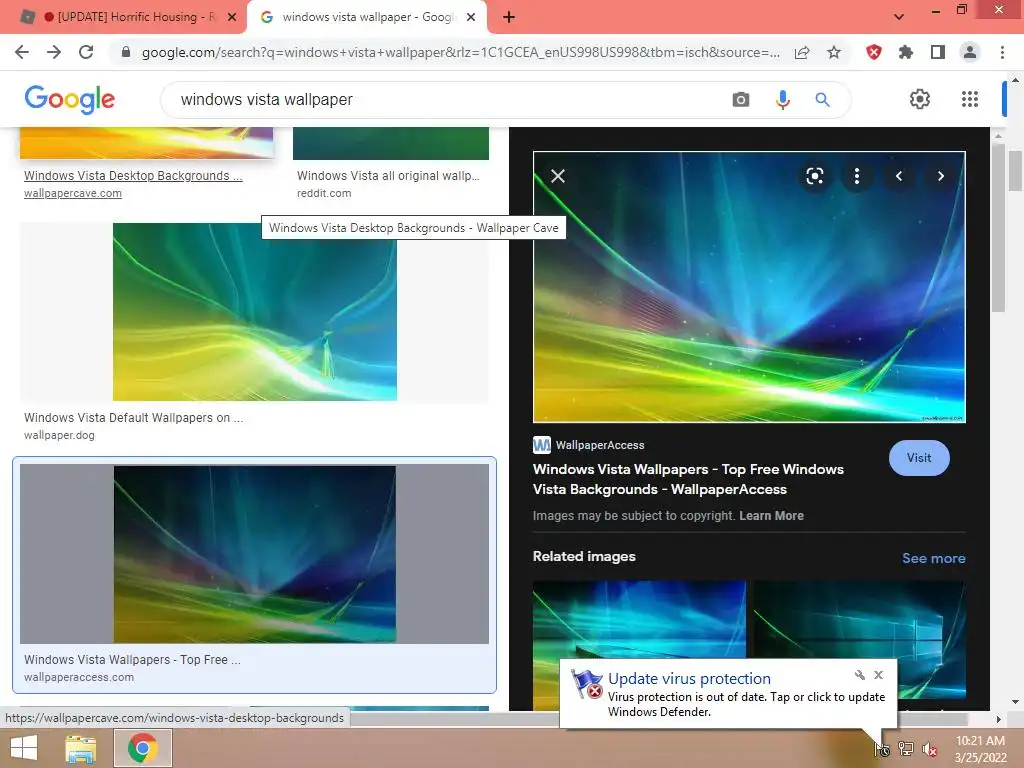Open the Learn More copyright link
Image resolution: width=1024 pixels, height=768 pixels.
tap(771, 516)
